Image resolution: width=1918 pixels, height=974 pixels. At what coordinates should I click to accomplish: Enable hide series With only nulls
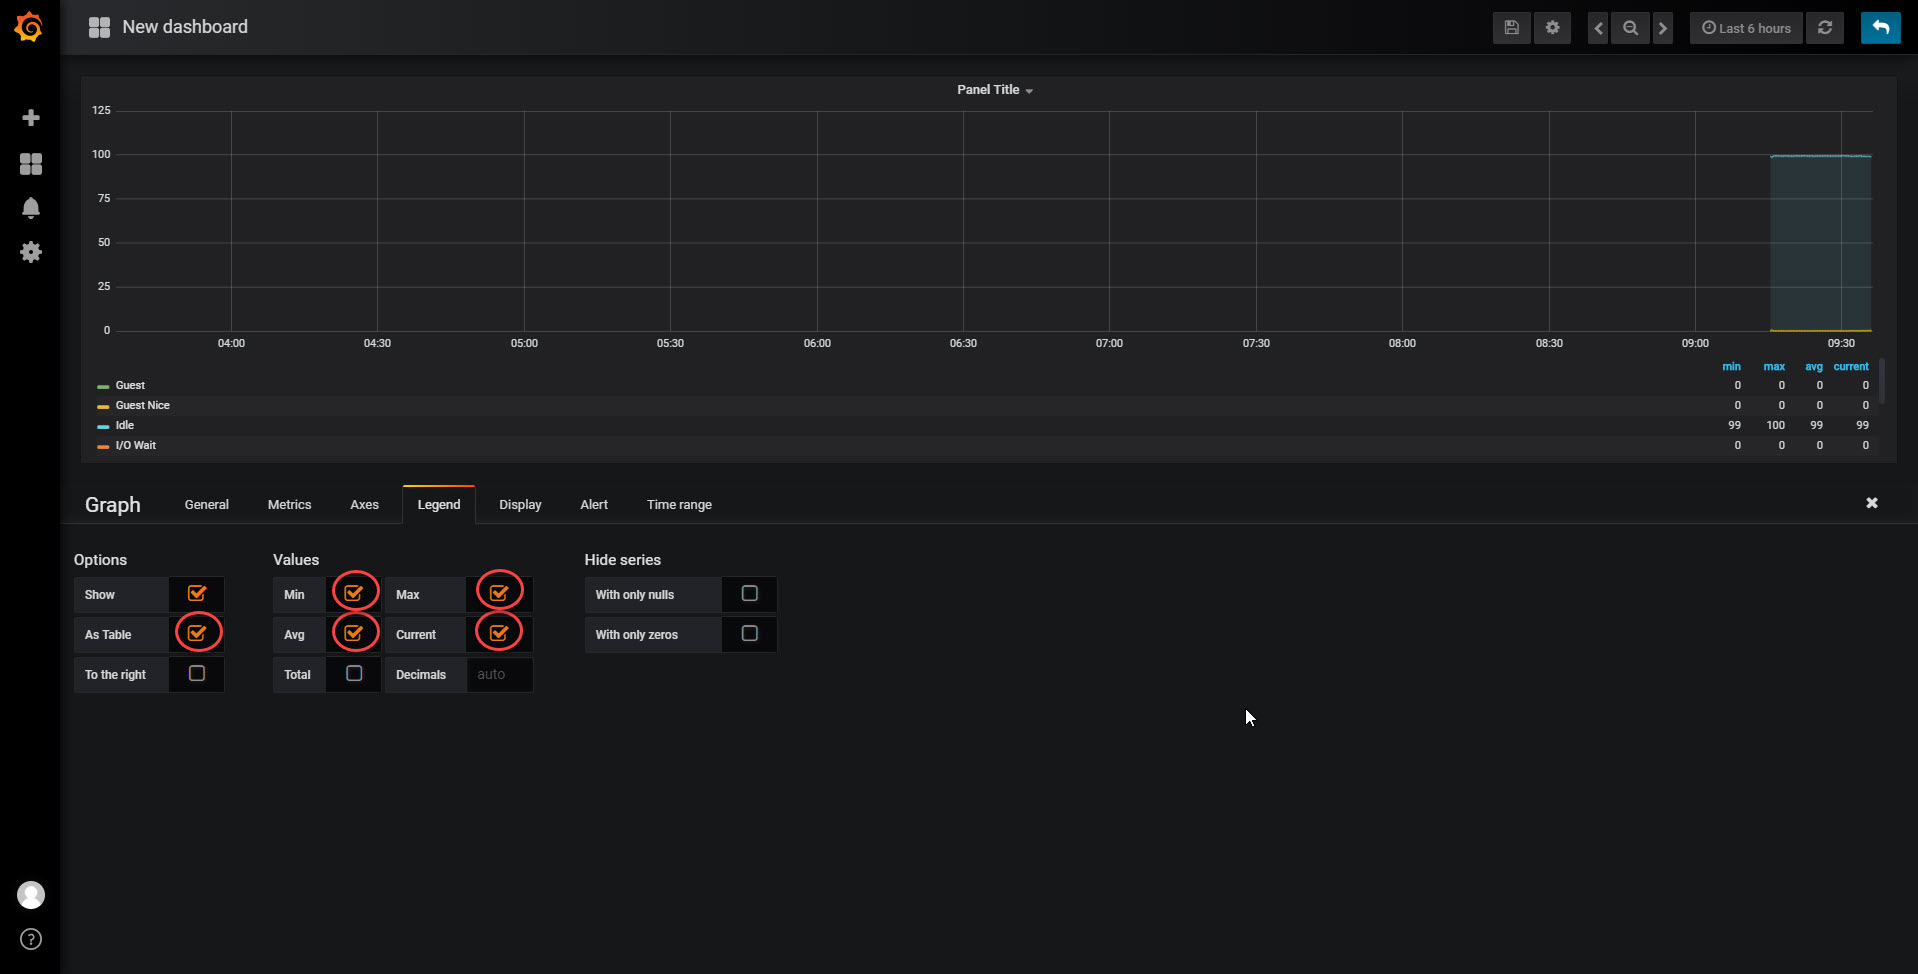click(x=750, y=593)
